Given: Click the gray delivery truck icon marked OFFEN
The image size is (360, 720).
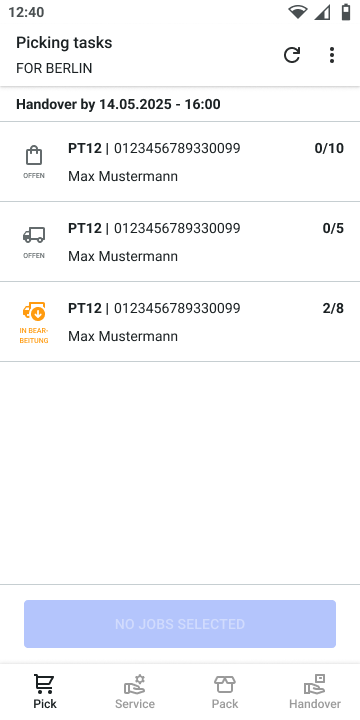Looking at the screenshot, I should pos(34,235).
